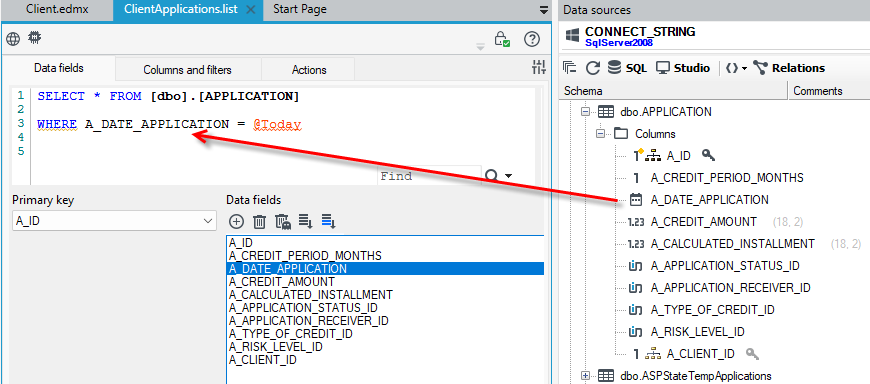Select A_RISK_LEVEL_ID in schema tree
Viewport: 870px width, 384px height.
(x=697, y=332)
